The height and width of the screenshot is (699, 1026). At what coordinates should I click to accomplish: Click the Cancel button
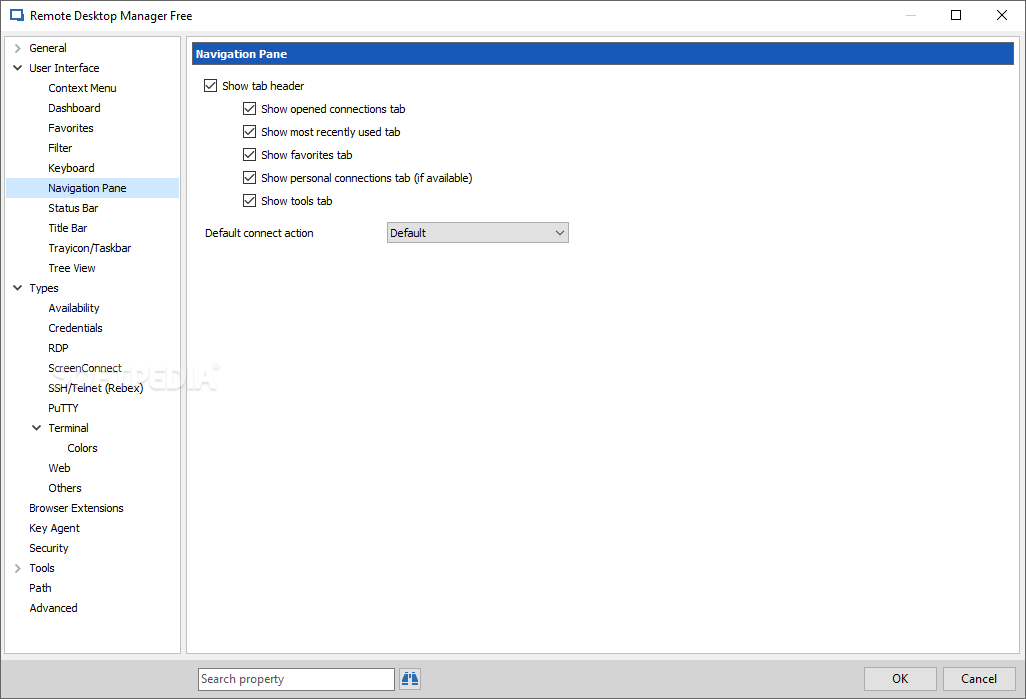979,679
